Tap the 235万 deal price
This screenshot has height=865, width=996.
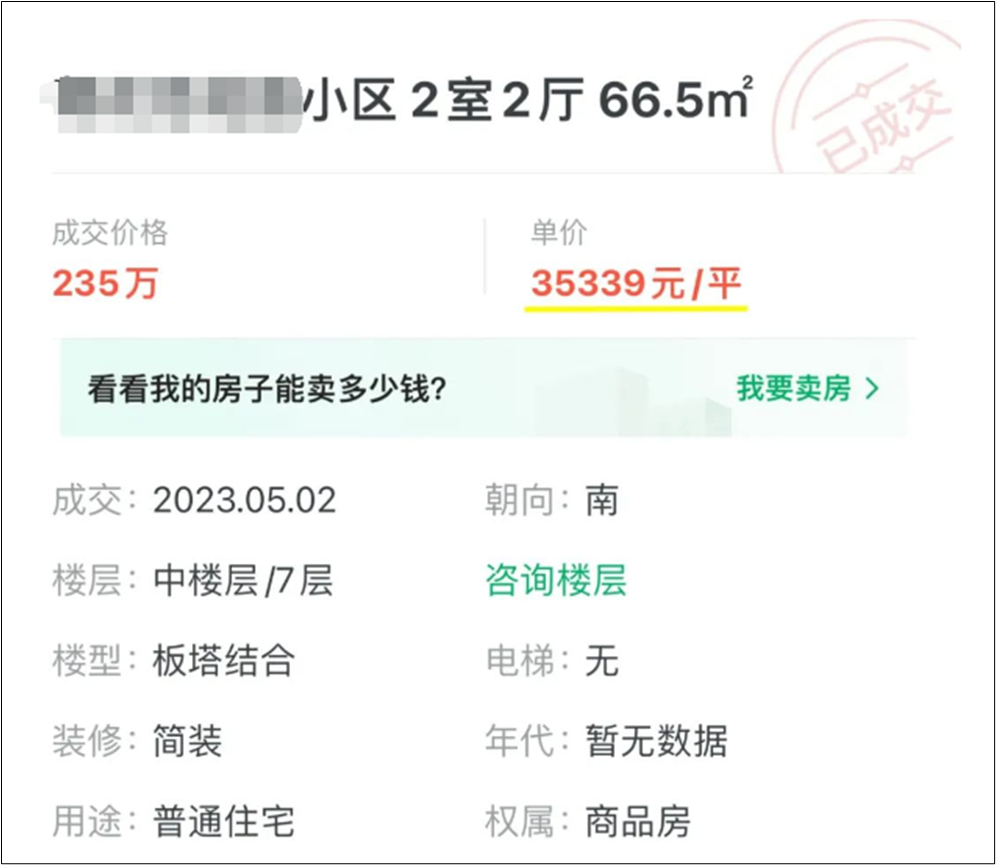(x=105, y=283)
